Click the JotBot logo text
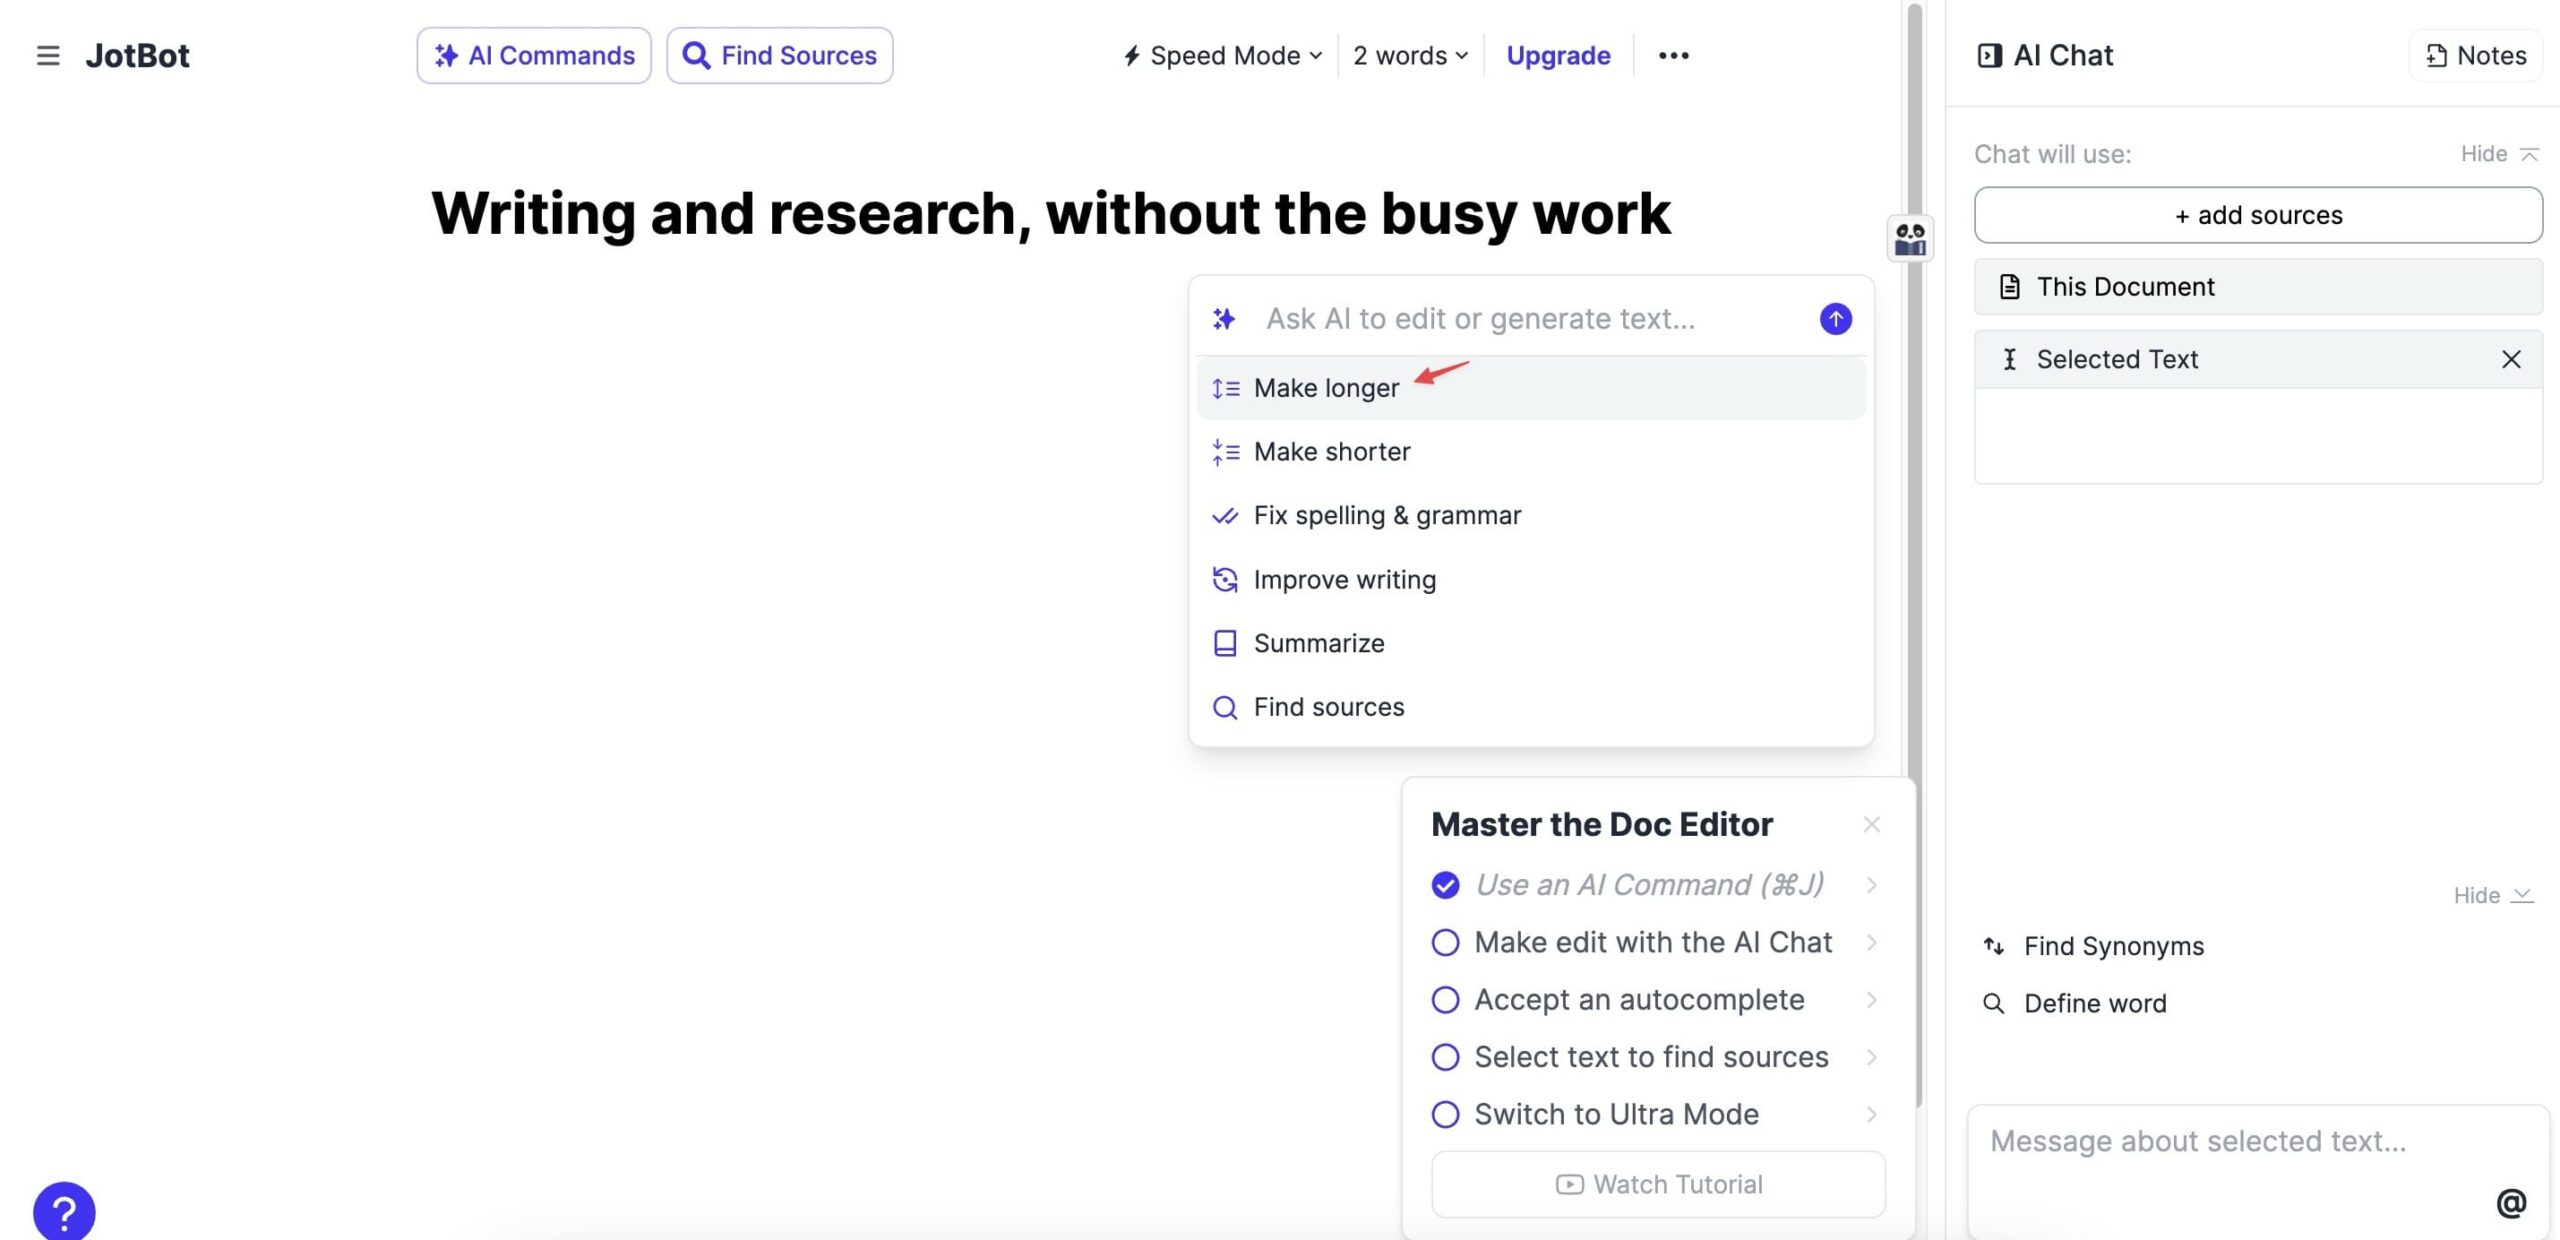The height and width of the screenshot is (1240, 2560). pos(137,56)
